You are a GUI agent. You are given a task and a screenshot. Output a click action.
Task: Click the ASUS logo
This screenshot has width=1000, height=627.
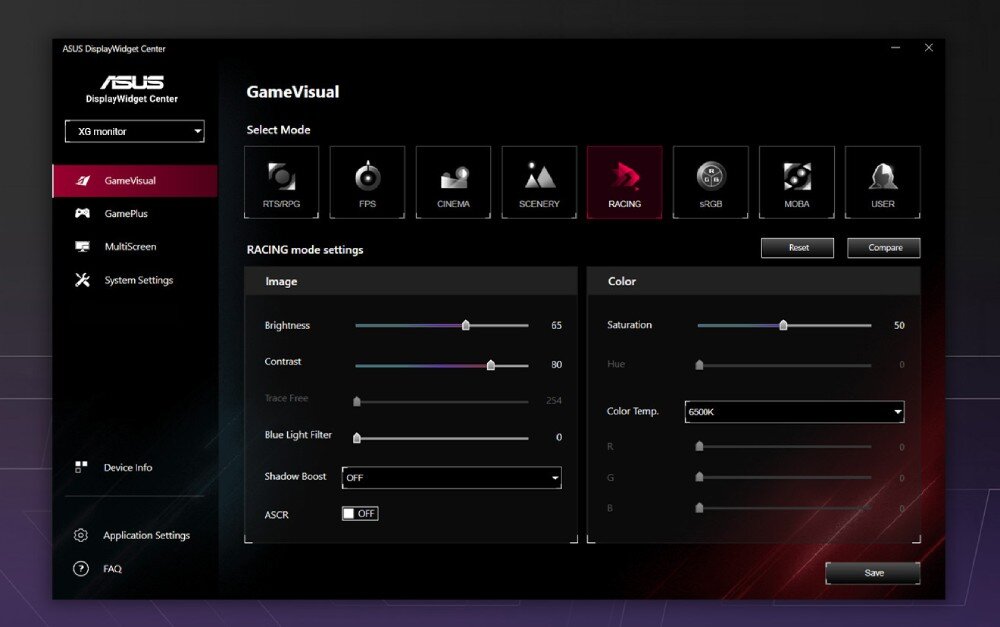click(x=132, y=82)
